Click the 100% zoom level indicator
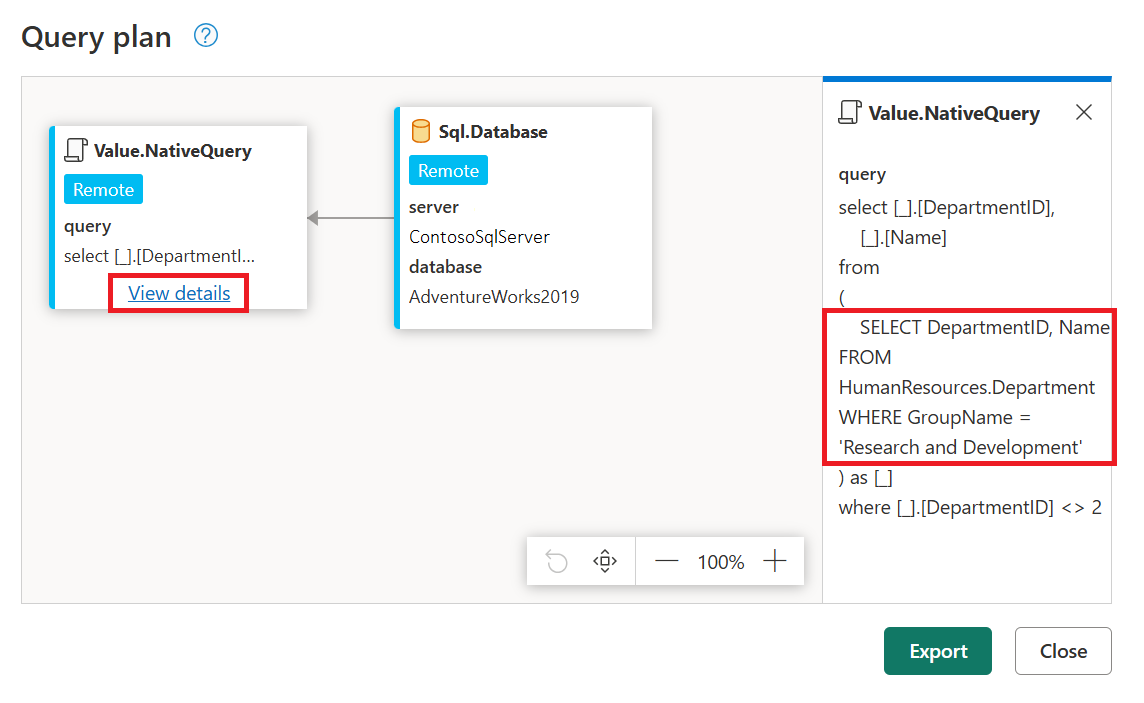Viewport: 1144px width, 703px height. 720,561
